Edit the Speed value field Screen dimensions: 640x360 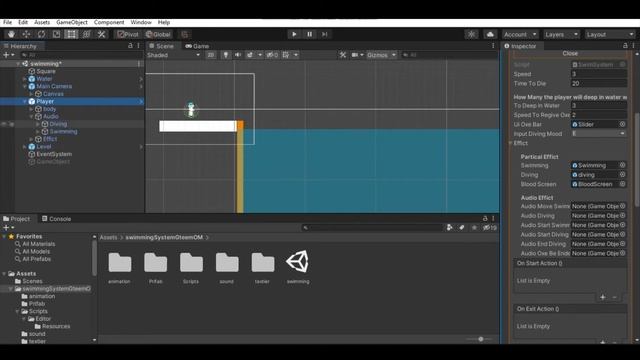[598, 74]
